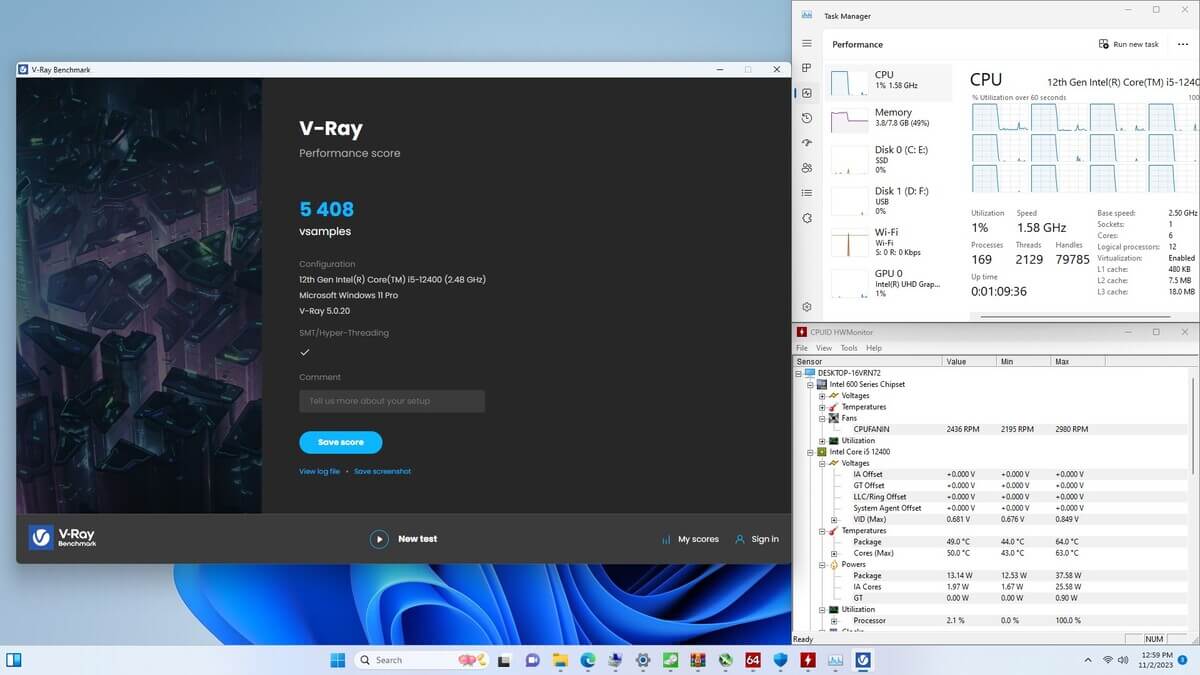The width and height of the screenshot is (1200, 675).
Task: Click Run new task in Task Manager
Action: (x=1129, y=44)
